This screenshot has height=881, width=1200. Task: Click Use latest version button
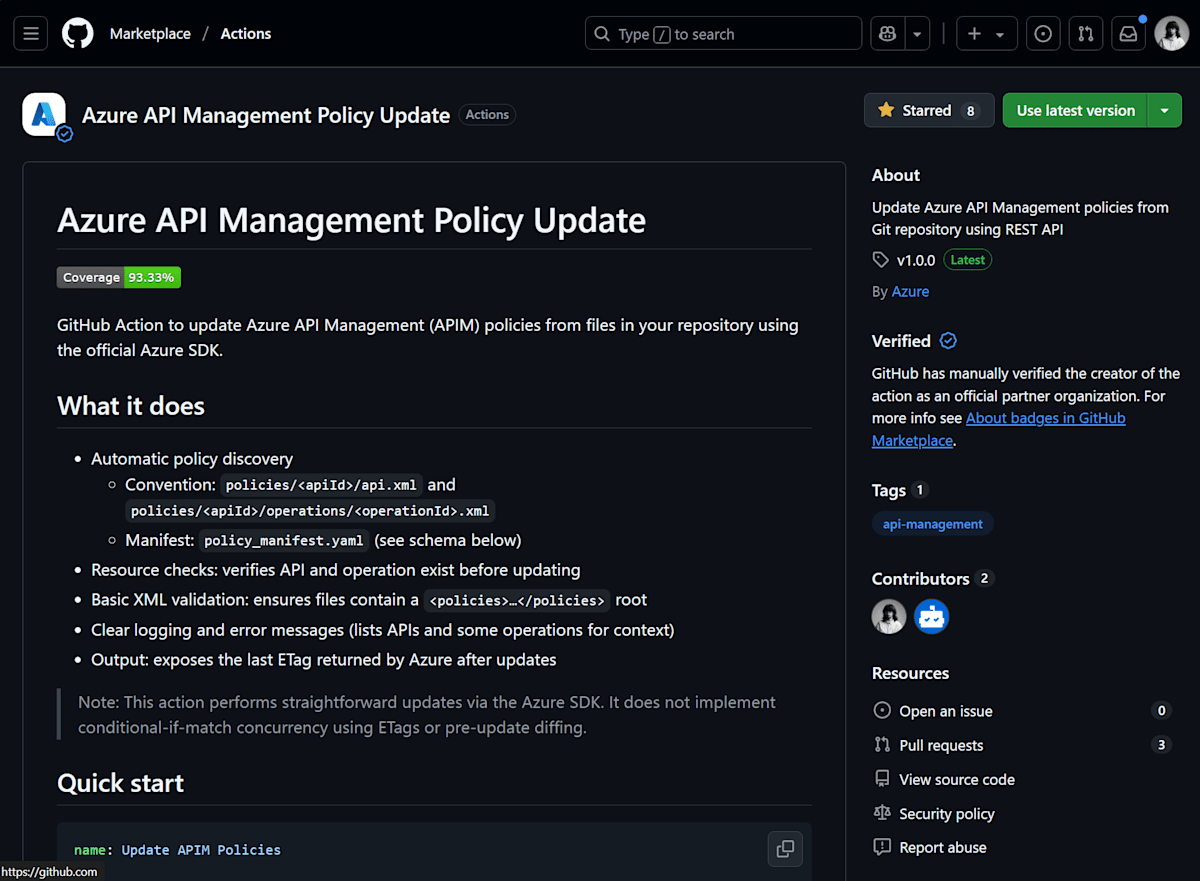click(1075, 110)
